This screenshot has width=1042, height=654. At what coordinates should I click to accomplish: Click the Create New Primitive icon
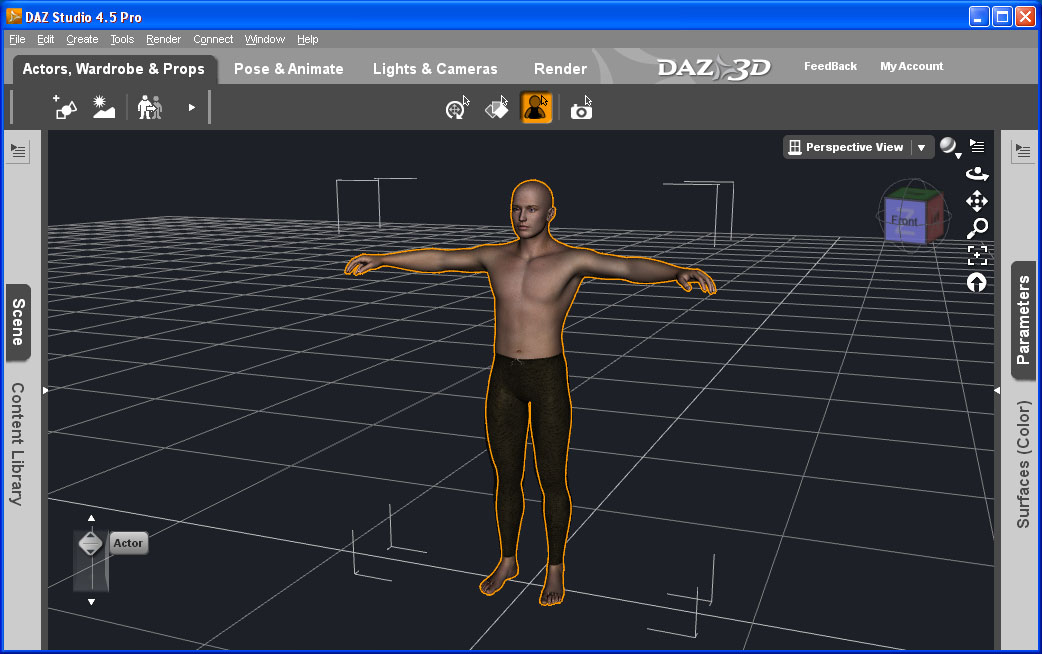tap(66, 107)
